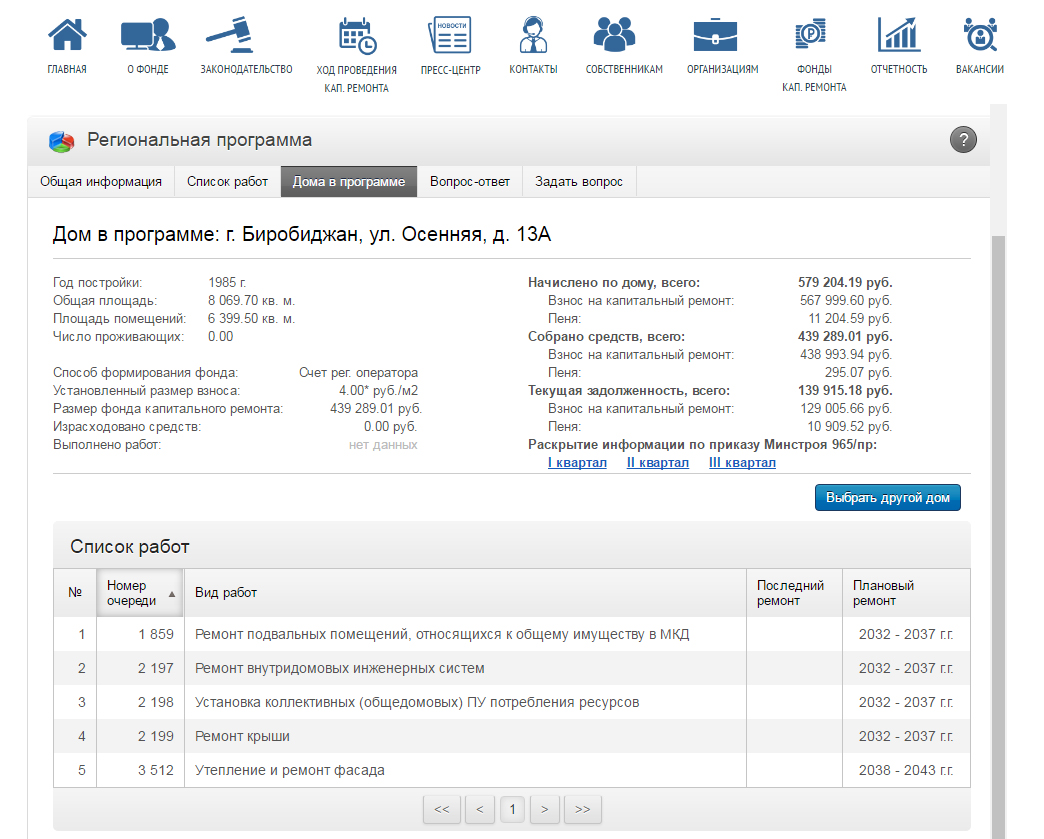Screen dimensions: 1044x839
Task: Click the question mark help icon
Action: coord(963,140)
